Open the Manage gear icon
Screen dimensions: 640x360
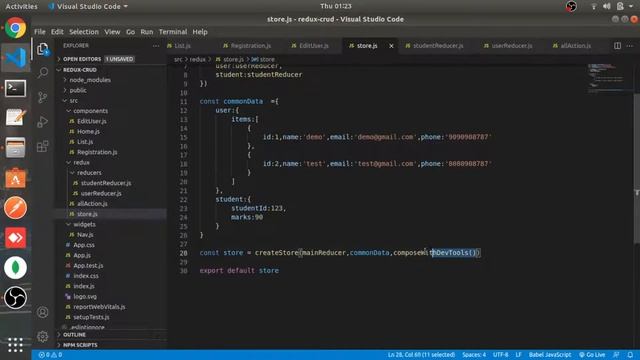click(x=42, y=337)
